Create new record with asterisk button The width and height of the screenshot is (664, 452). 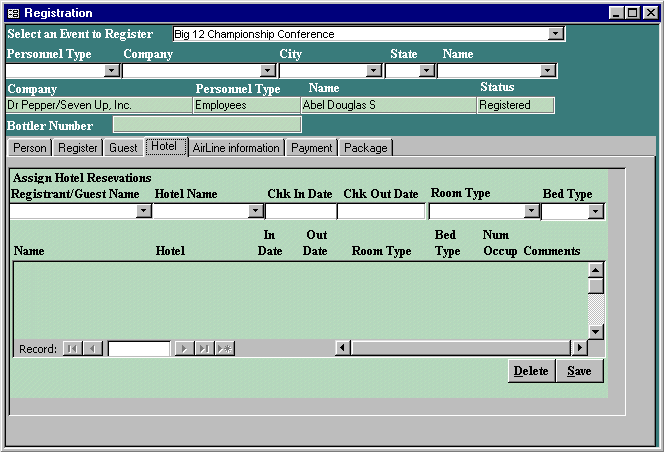point(225,349)
